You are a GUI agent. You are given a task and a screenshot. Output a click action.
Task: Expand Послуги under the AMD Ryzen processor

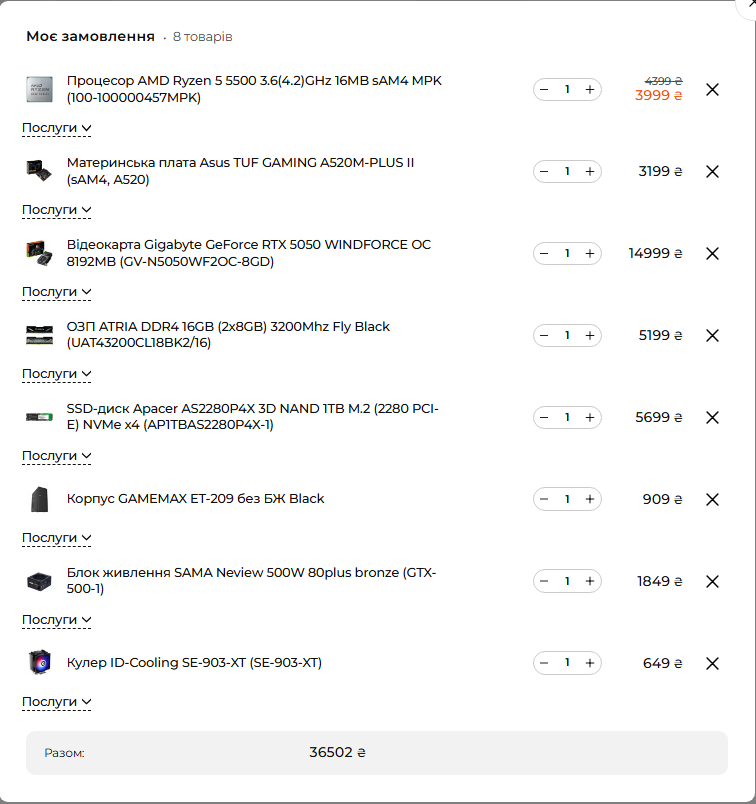coord(56,128)
